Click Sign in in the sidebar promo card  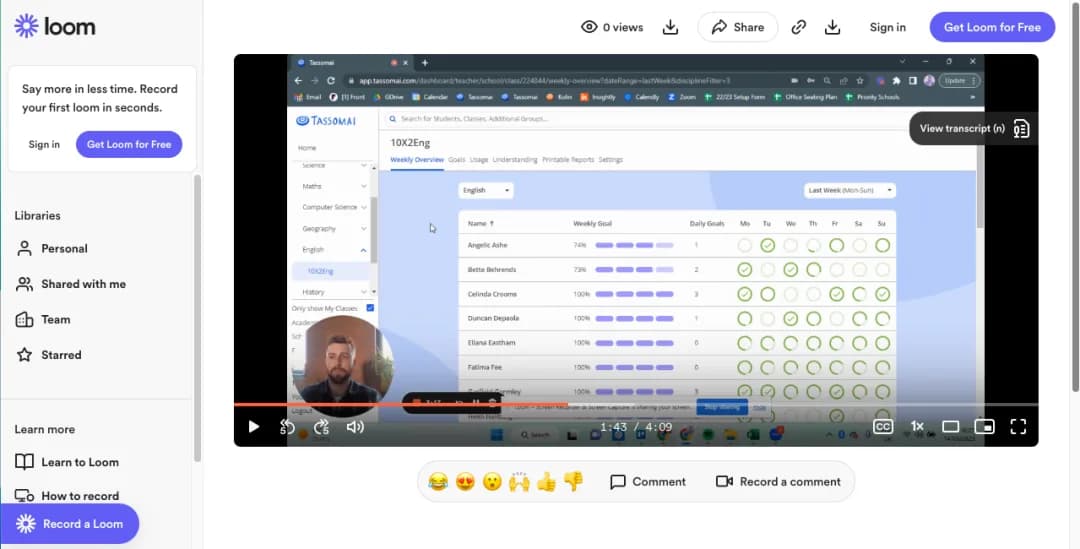[44, 145]
